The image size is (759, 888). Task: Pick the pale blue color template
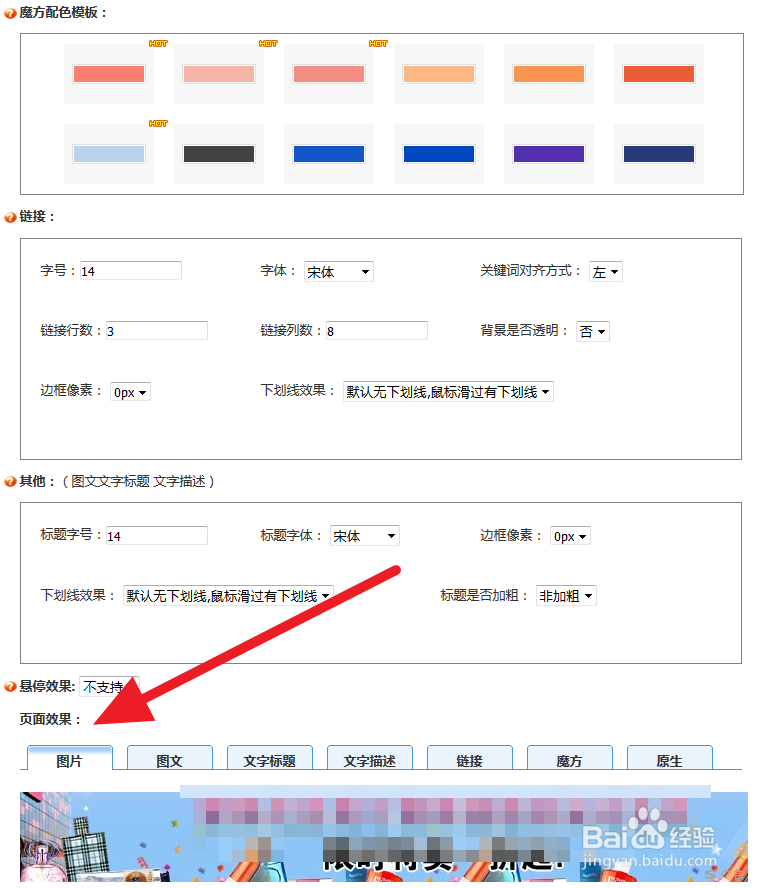109,154
